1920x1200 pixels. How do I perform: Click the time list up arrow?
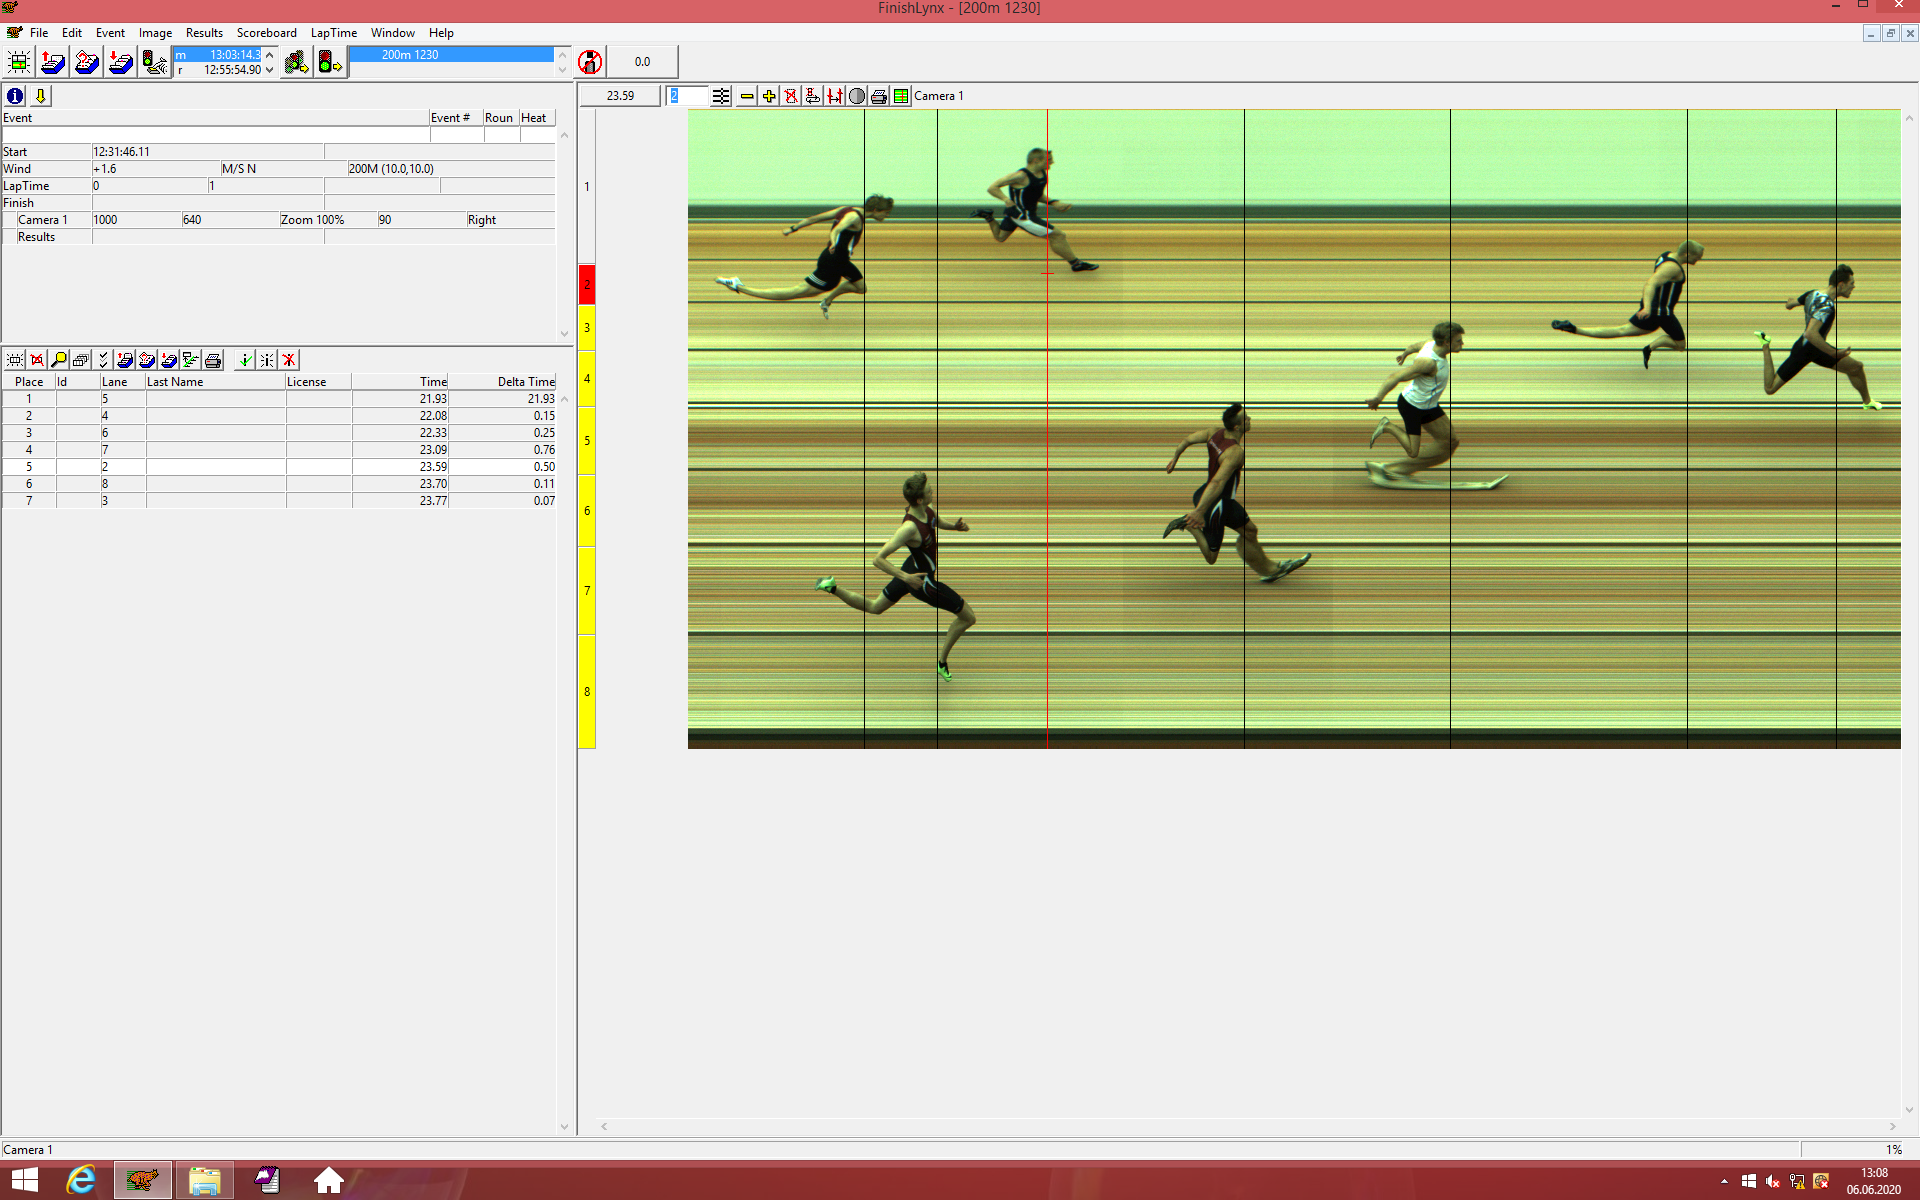pos(269,55)
